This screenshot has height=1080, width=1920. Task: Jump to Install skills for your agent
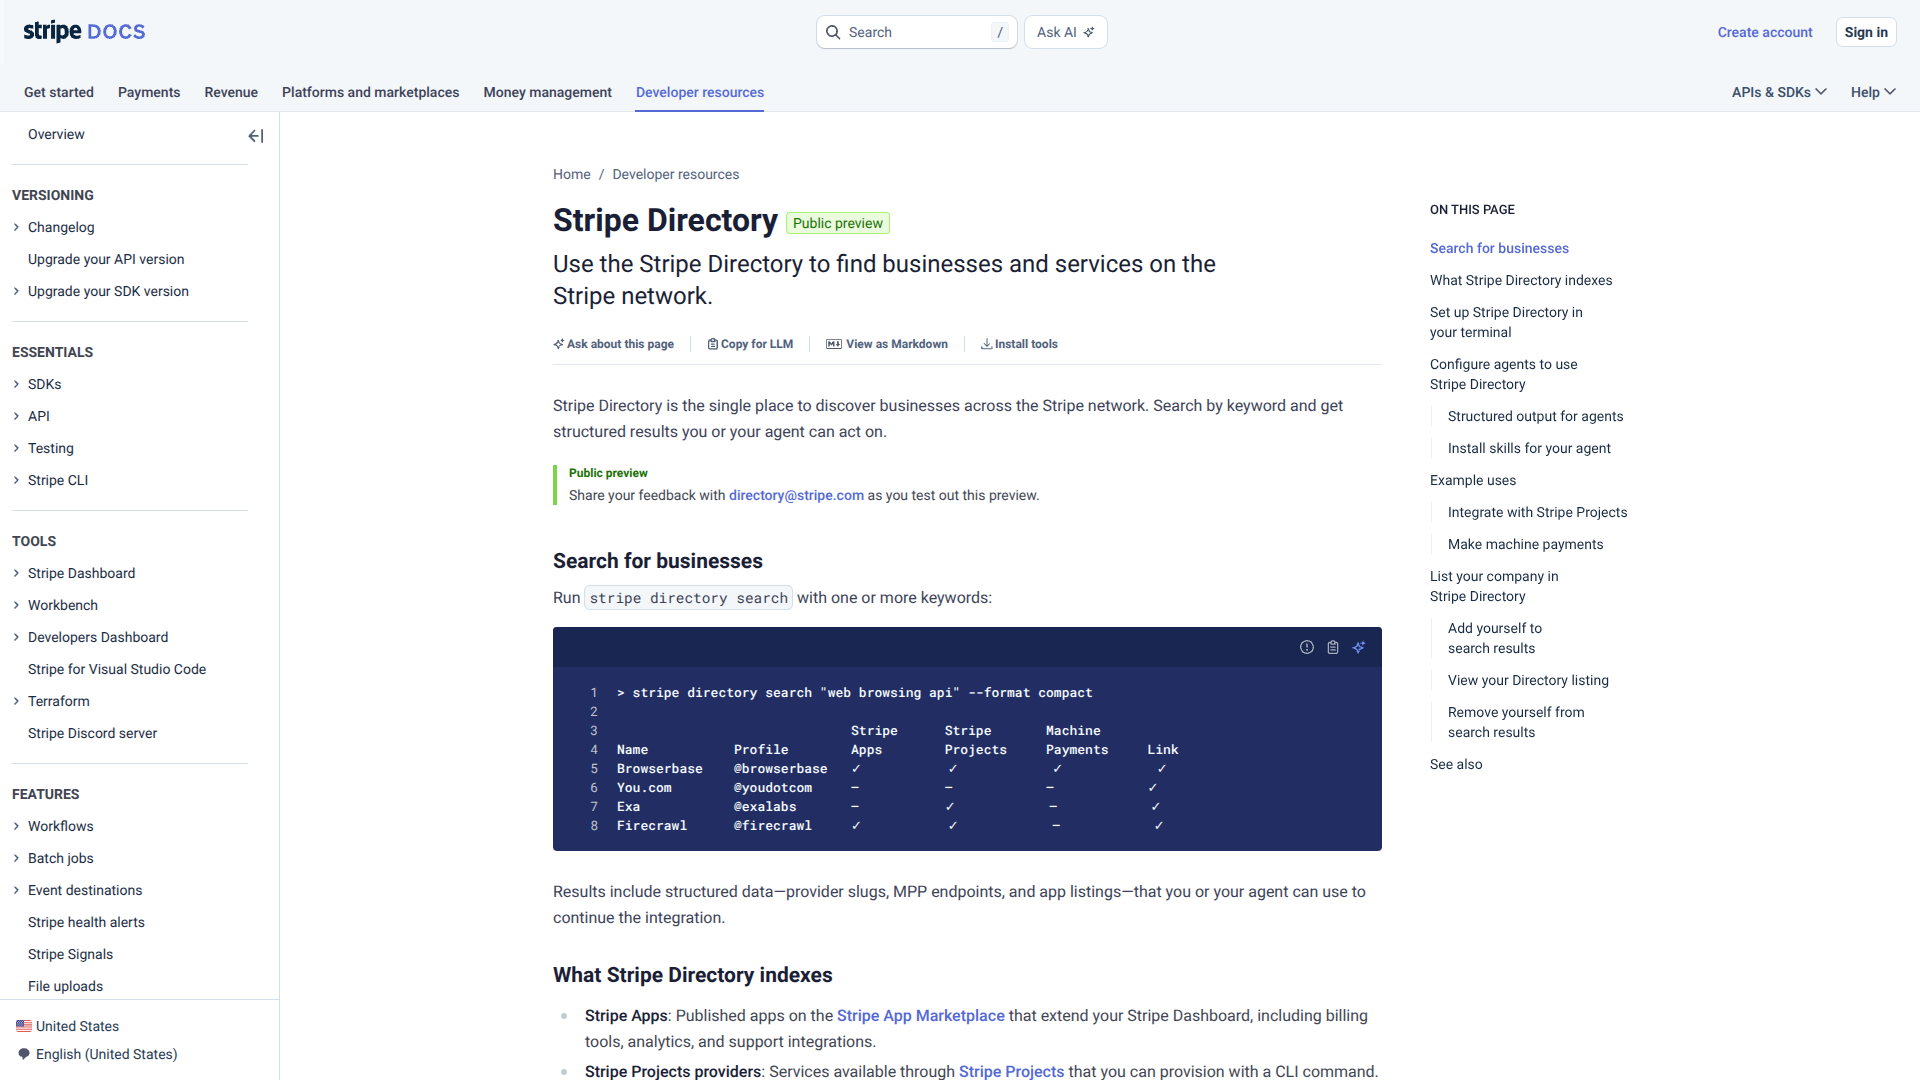pos(1529,448)
